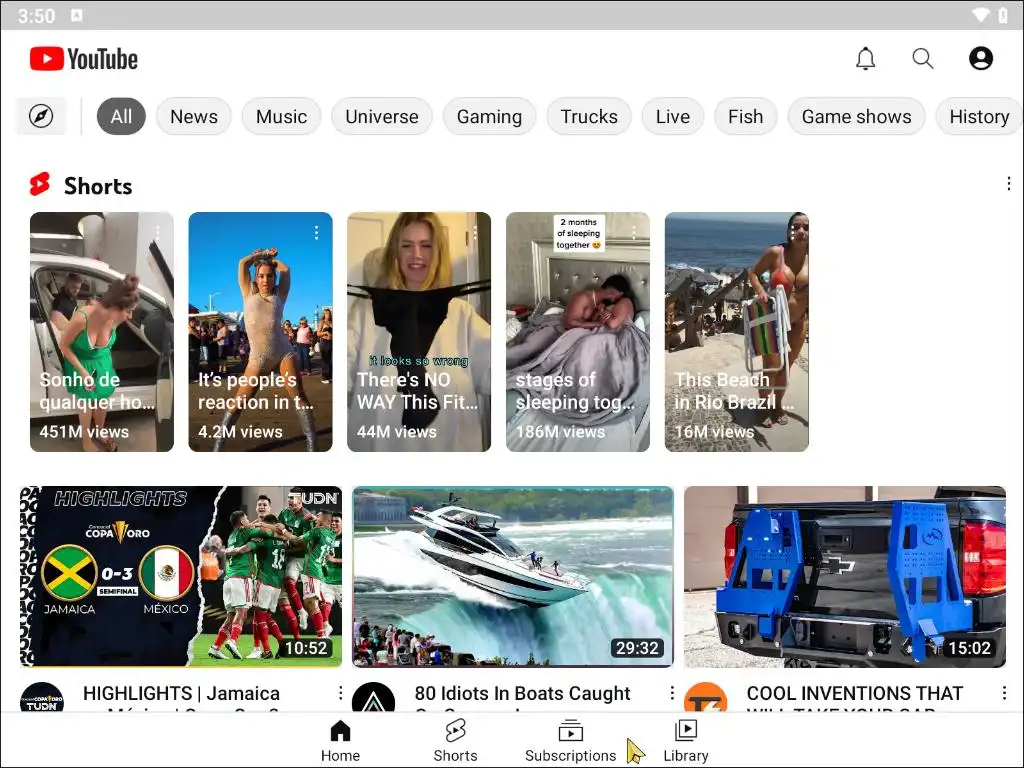Image resolution: width=1024 pixels, height=768 pixels.
Task: Open 'HIGHLIGHTS | Jamaica' video title
Action: point(182,694)
